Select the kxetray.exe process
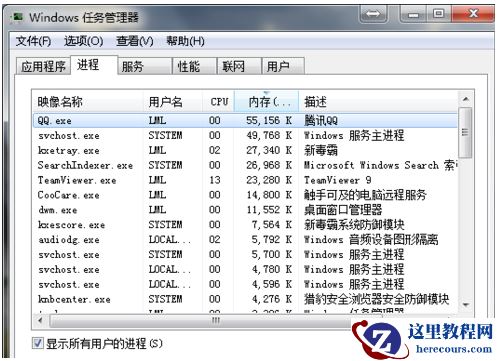The image size is (498, 361). (x=245, y=150)
